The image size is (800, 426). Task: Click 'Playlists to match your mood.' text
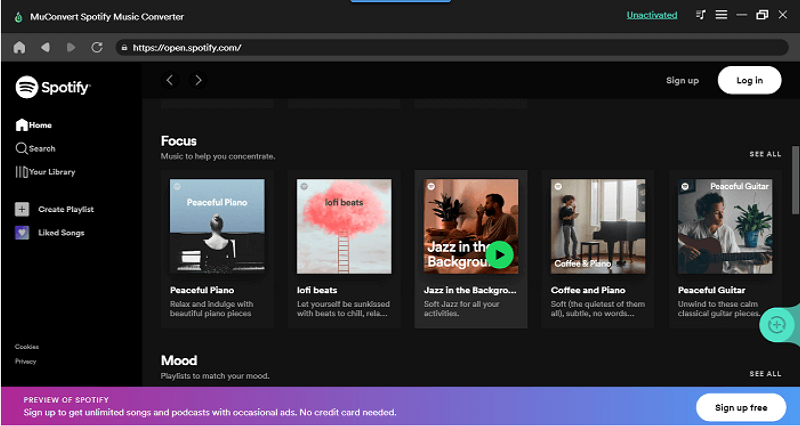[x=215, y=376]
